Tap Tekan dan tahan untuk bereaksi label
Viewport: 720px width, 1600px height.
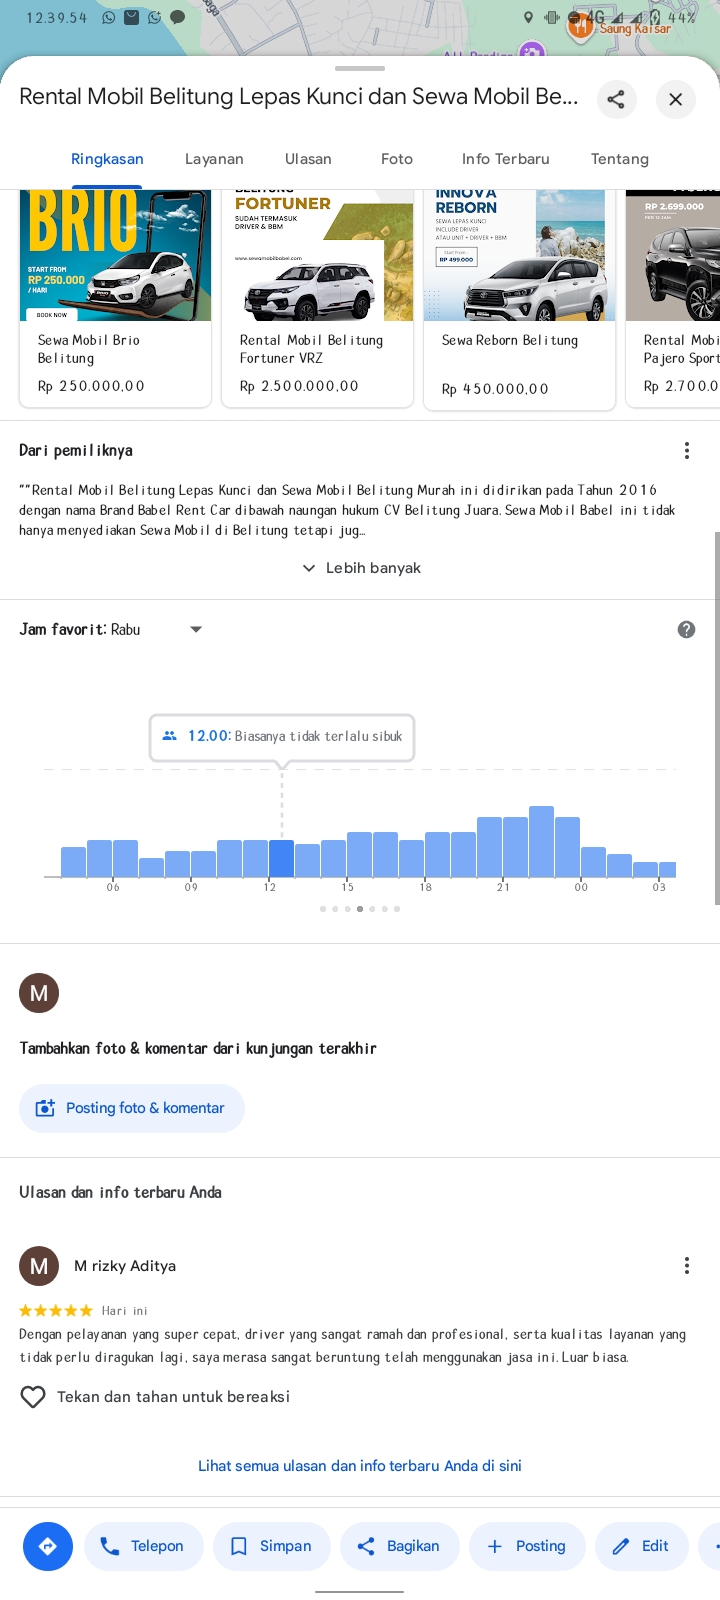point(173,1397)
